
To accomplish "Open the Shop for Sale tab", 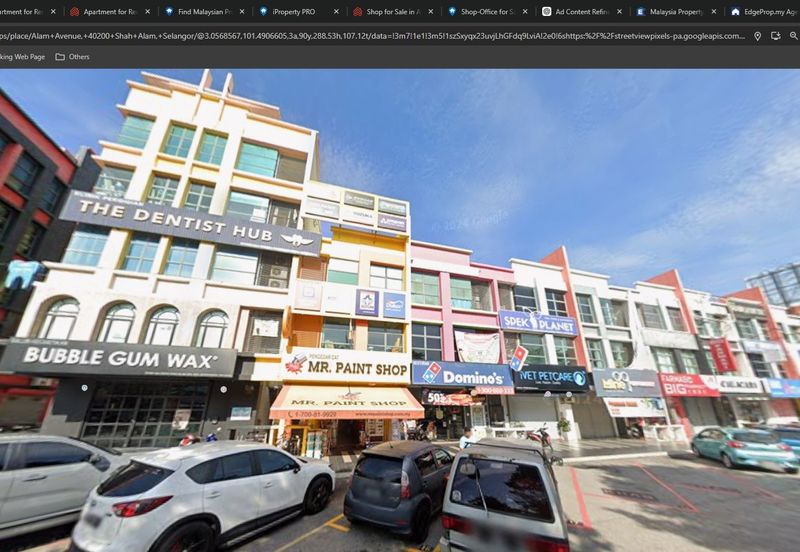I will click(x=390, y=12).
